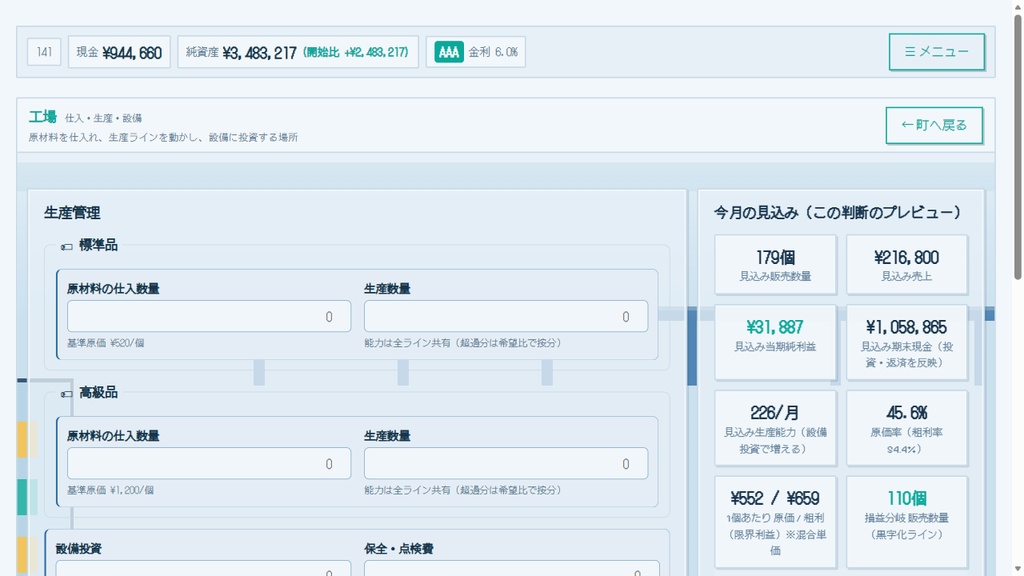Click the ←町へ戻る button
Viewport: 1024px width, 576px height.
[934, 125]
